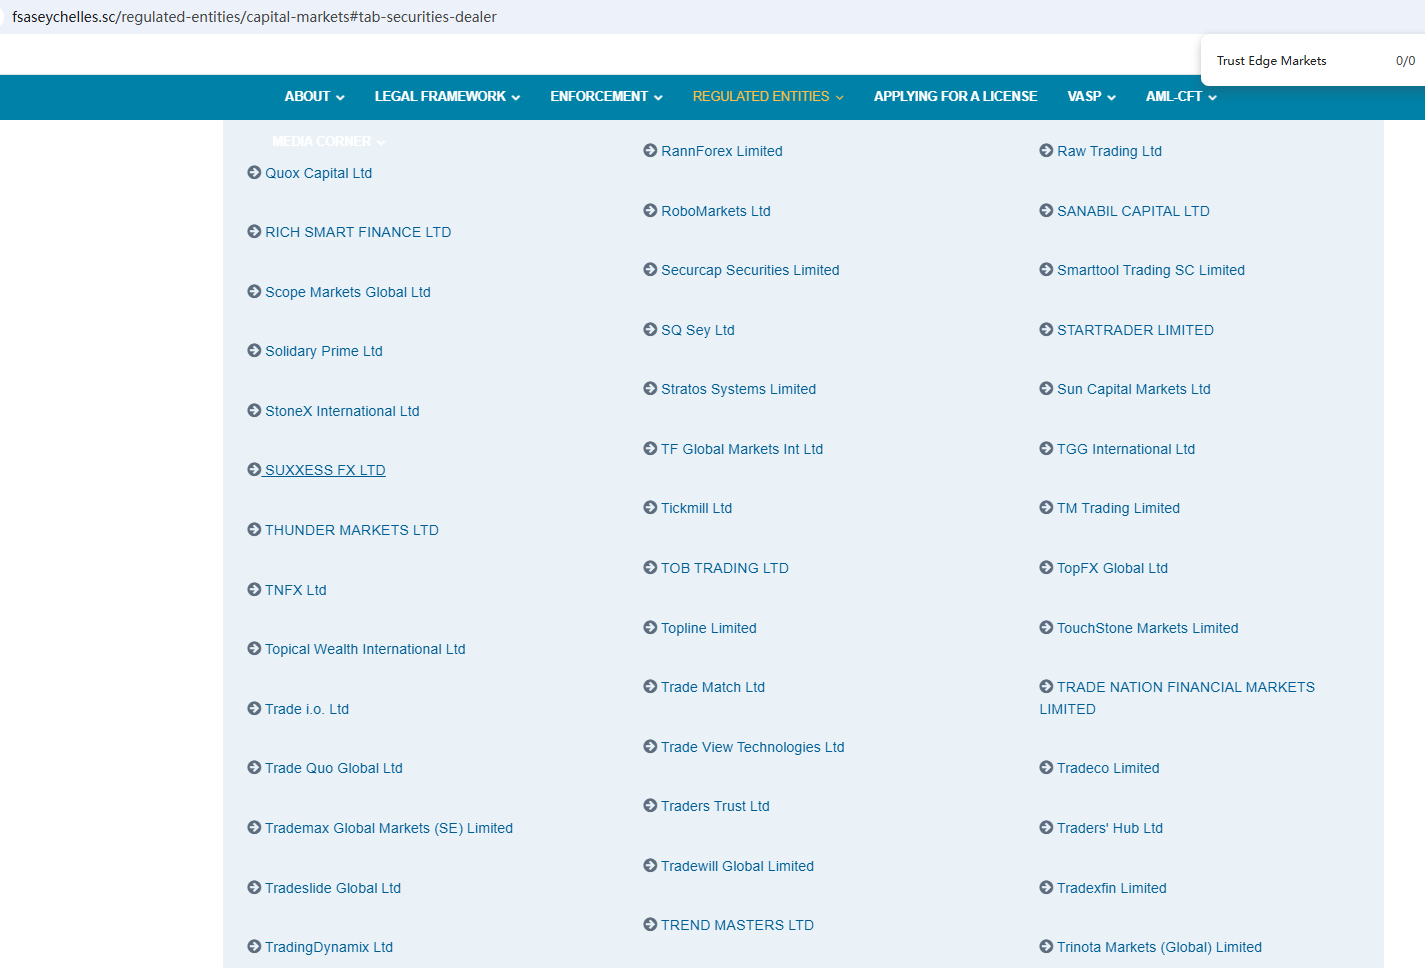Click arrow icon beside STARTRADER LIMITED
This screenshot has height=968, width=1425.
point(1046,330)
